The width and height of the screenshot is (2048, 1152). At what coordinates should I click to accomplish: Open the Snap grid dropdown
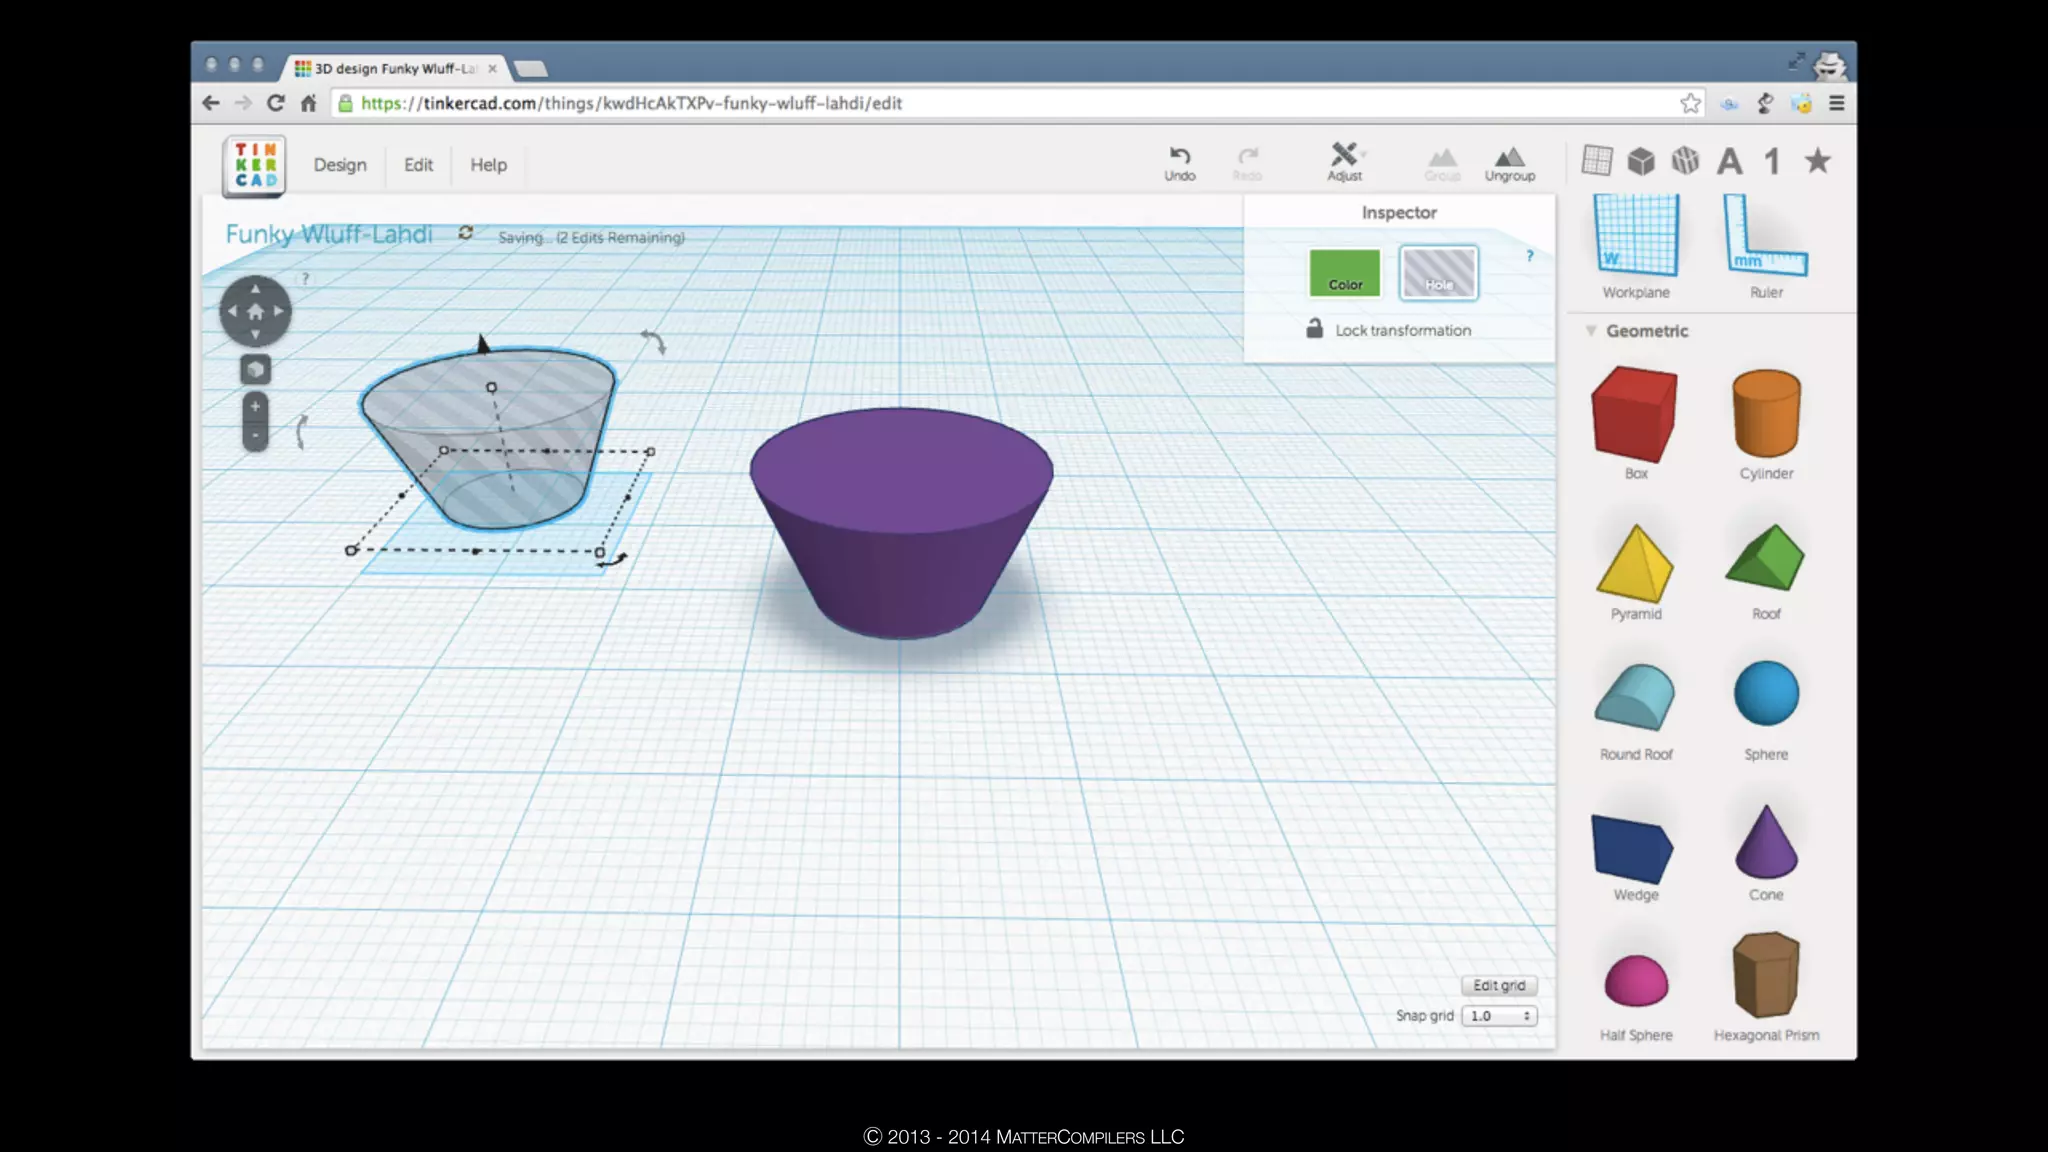click(x=1498, y=1016)
